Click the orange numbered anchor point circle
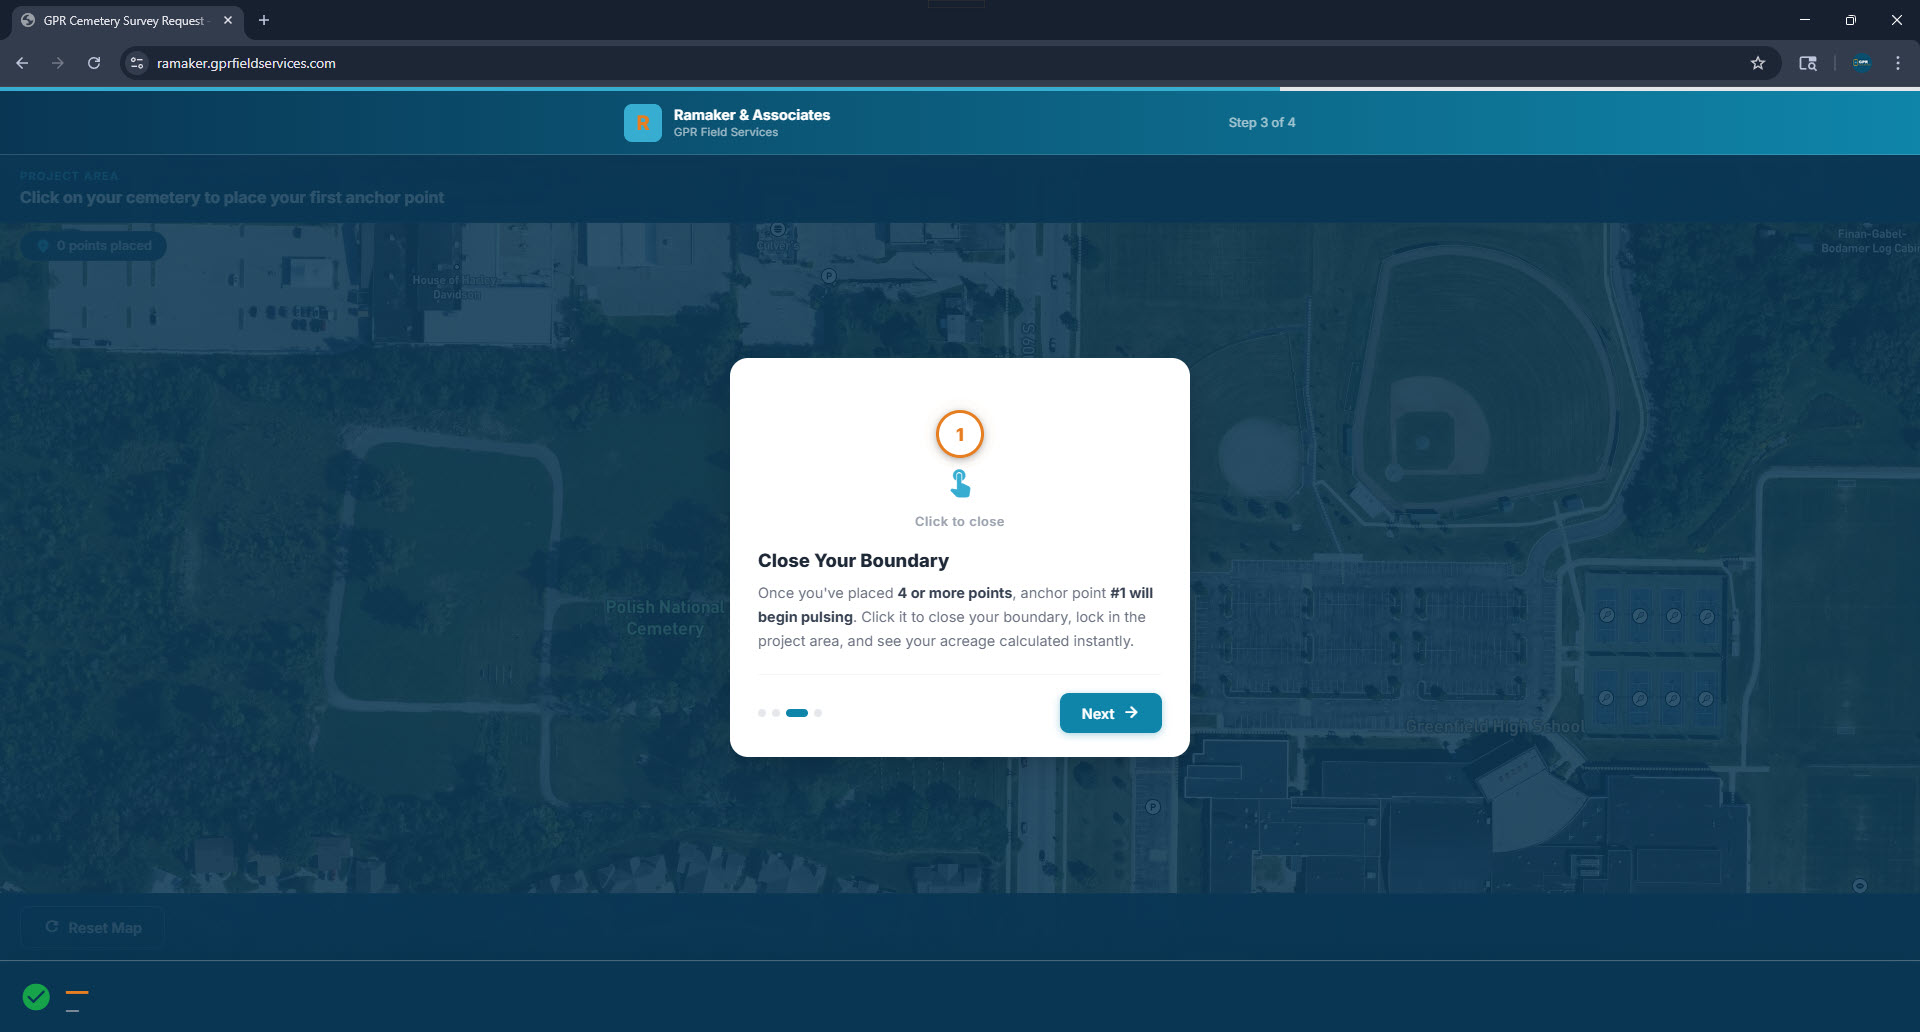 coord(959,435)
